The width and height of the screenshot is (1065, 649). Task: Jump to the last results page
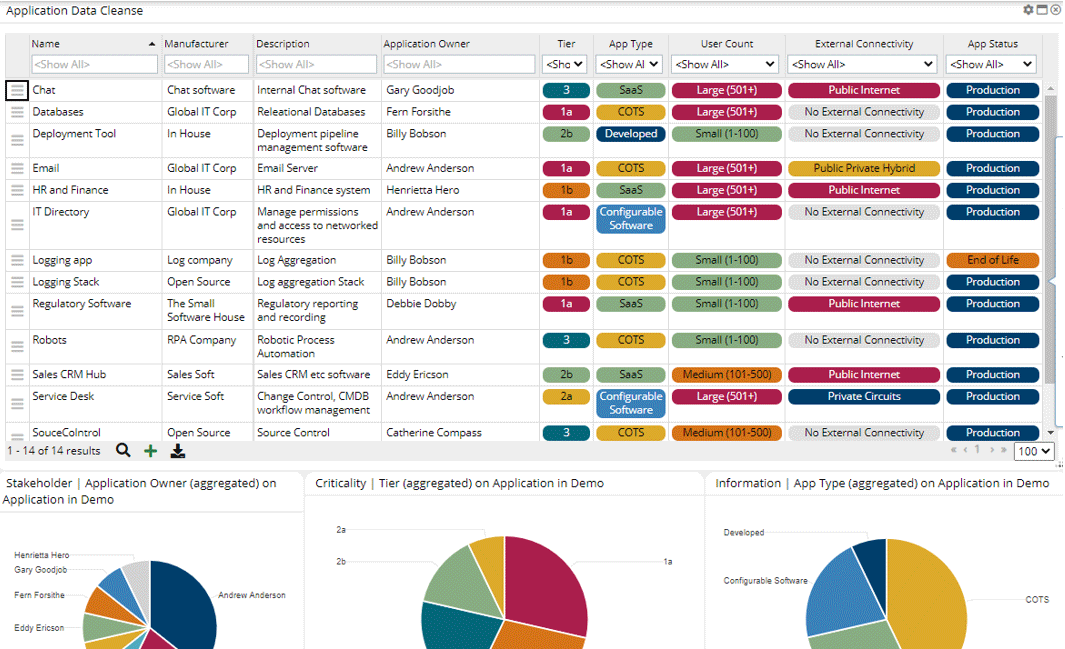pyautogui.click(x=1003, y=449)
